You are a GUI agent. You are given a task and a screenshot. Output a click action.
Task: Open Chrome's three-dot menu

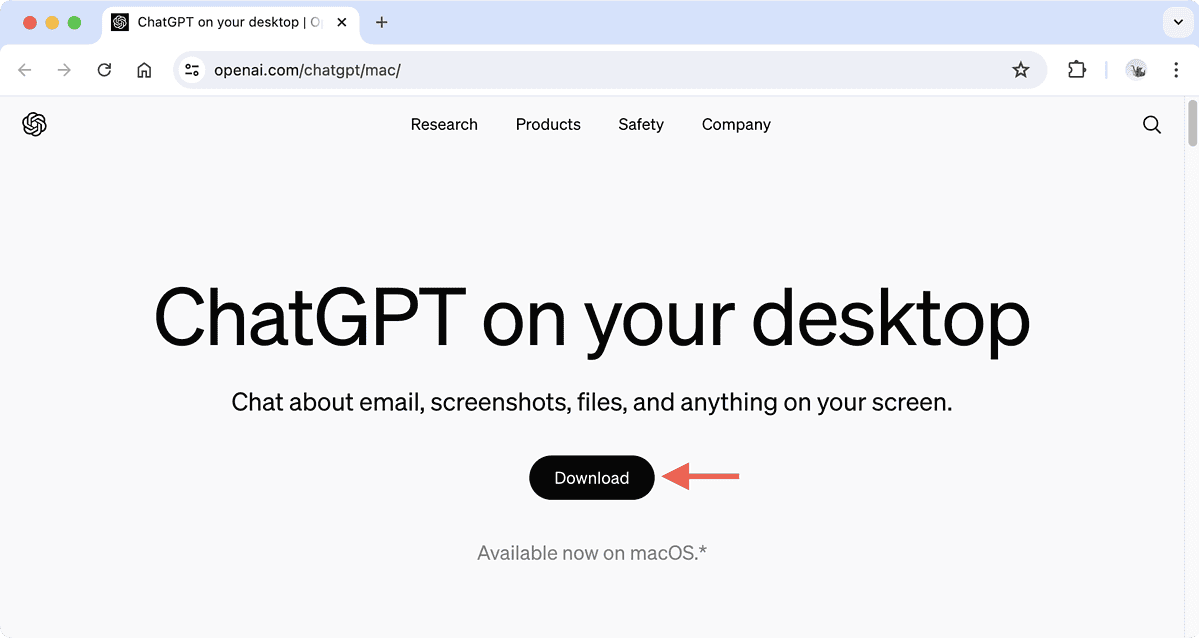coord(1176,70)
